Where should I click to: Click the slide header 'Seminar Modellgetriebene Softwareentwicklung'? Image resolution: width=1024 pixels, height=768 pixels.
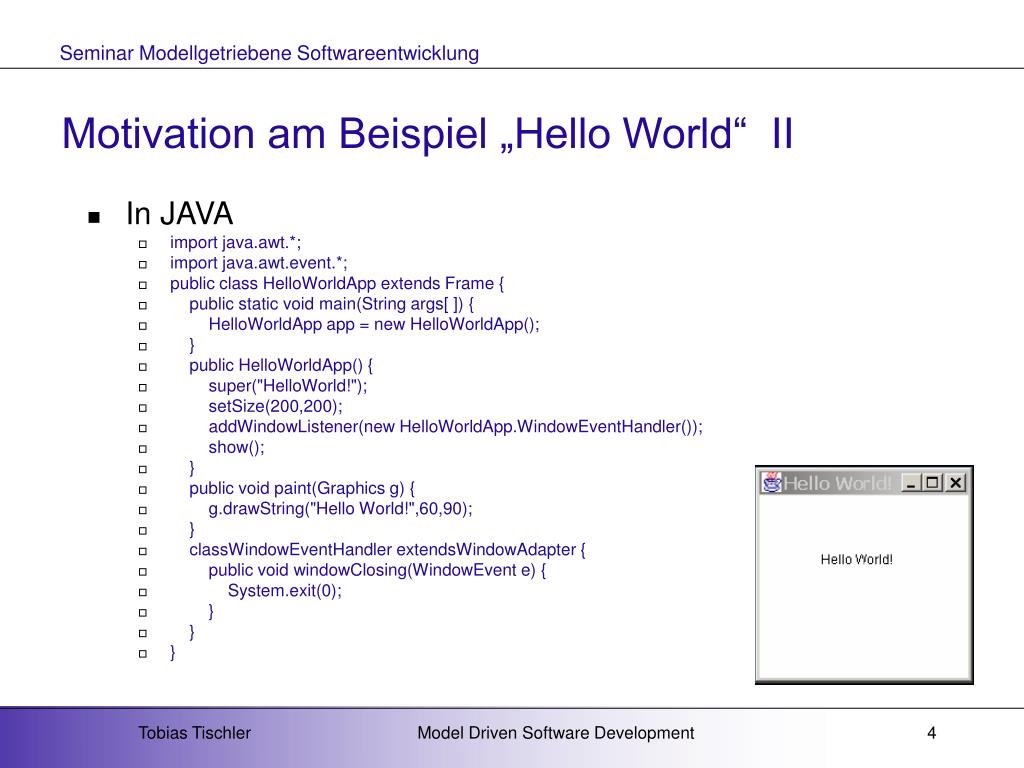(269, 53)
